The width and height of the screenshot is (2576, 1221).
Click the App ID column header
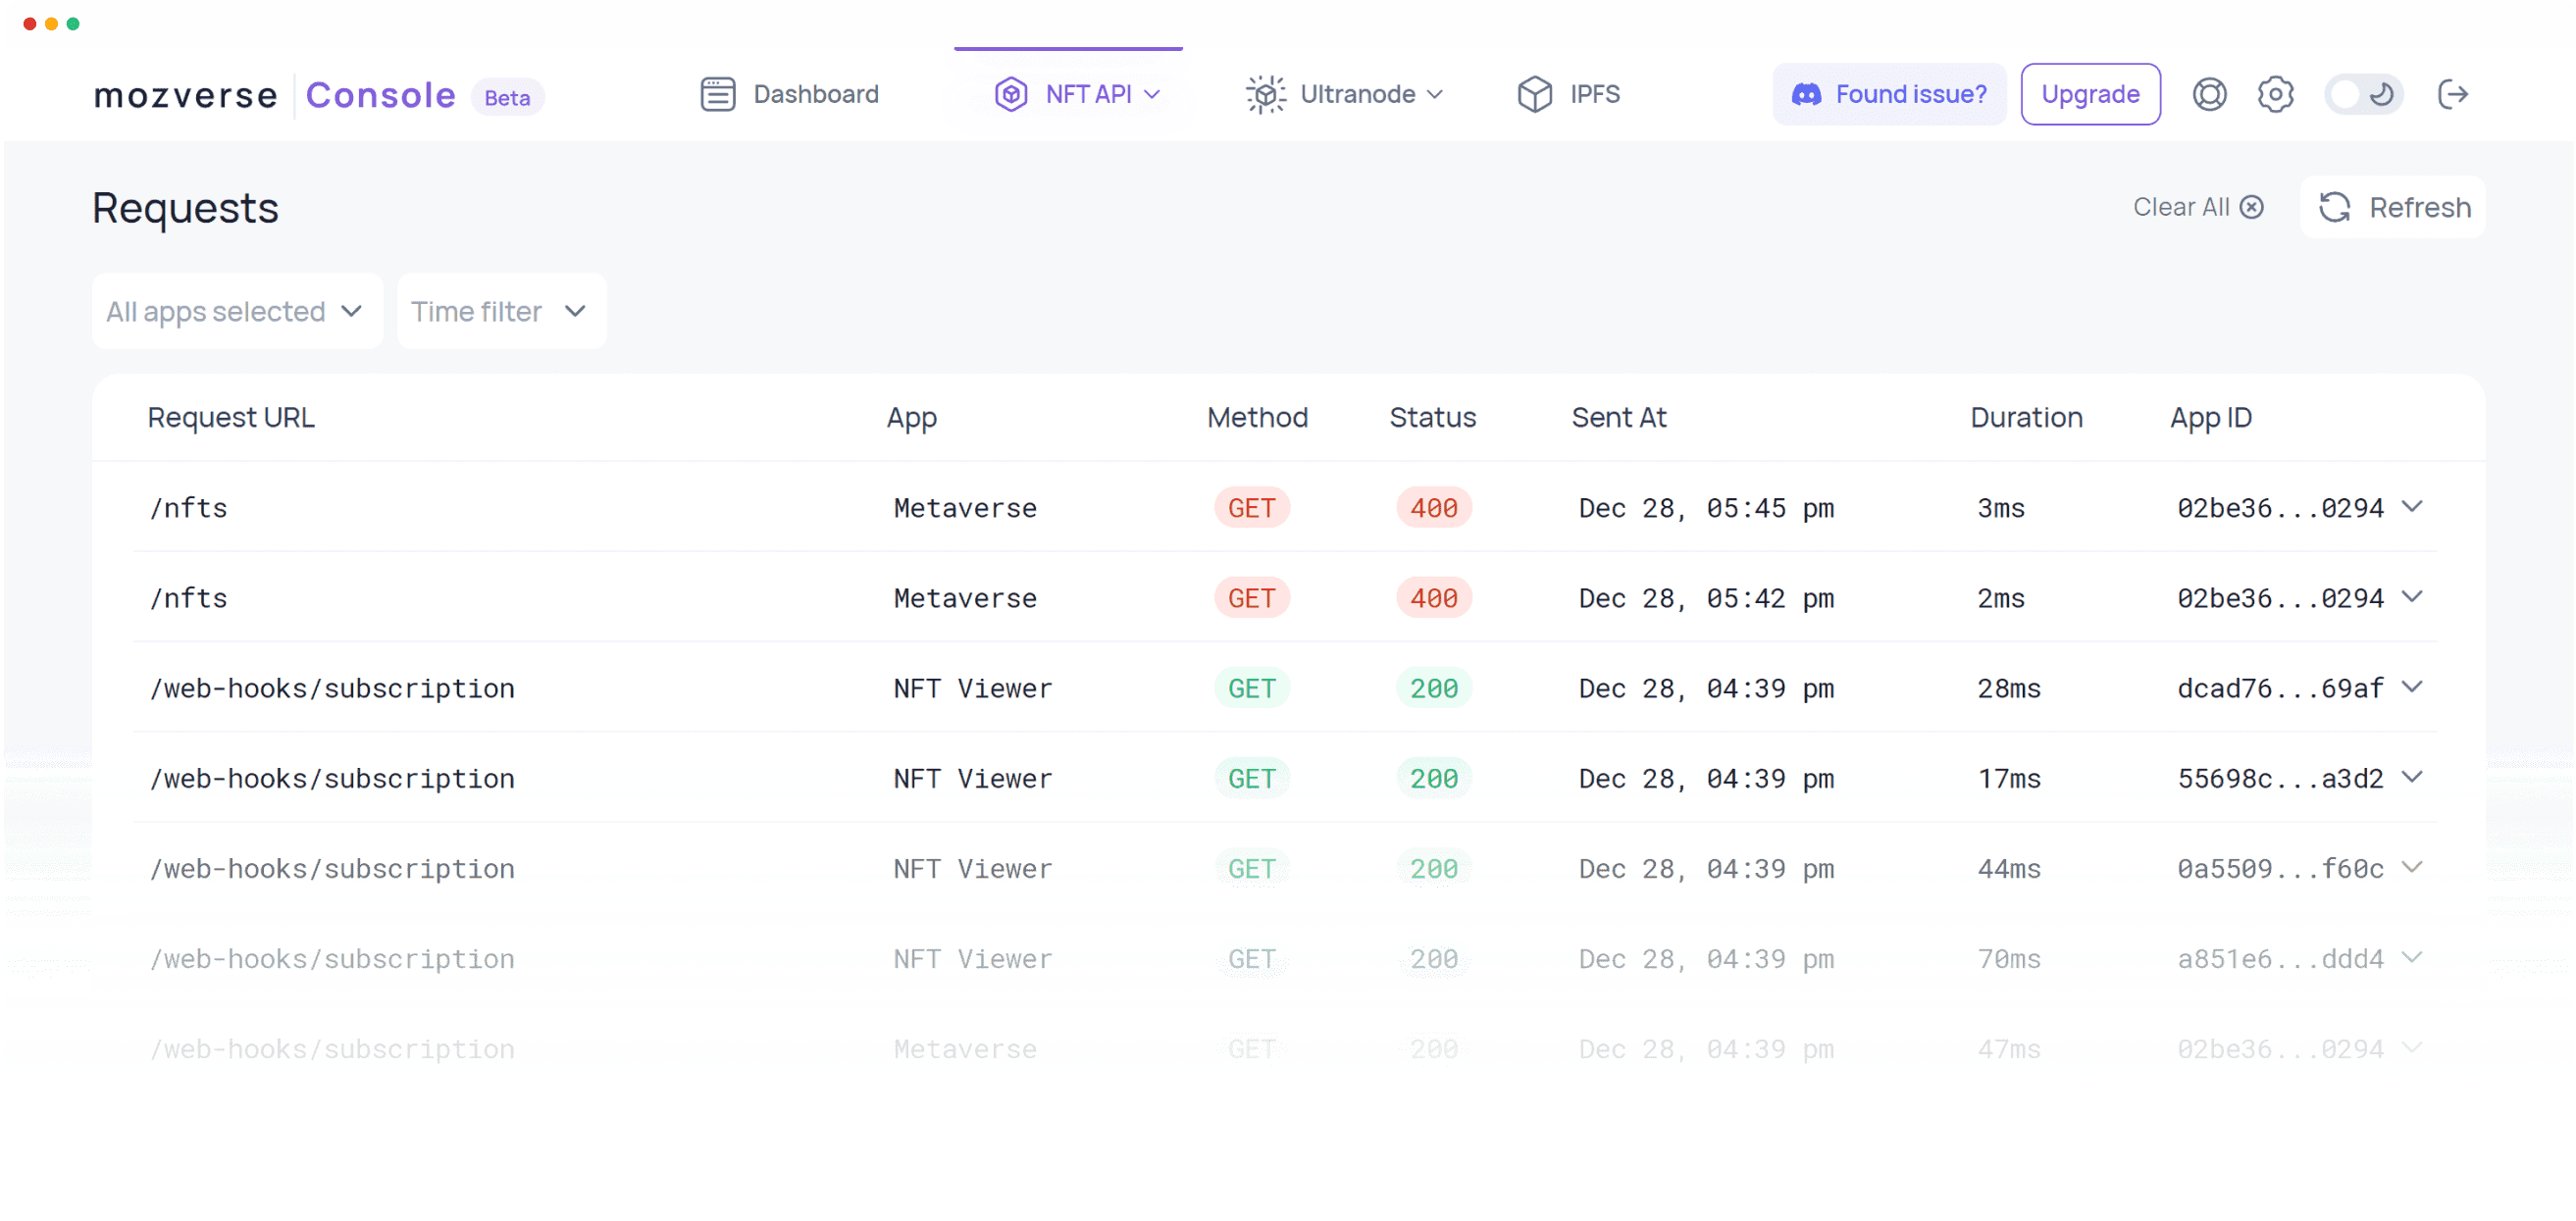tap(2210, 418)
